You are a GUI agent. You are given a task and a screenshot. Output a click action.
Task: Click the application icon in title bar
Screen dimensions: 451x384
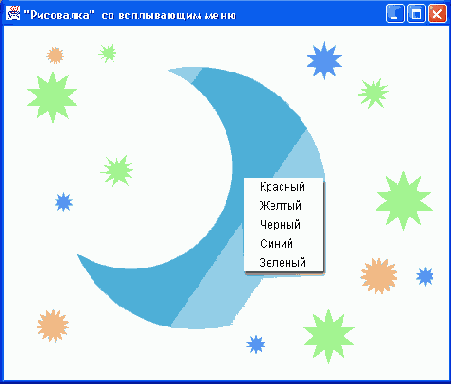[x=13, y=14]
